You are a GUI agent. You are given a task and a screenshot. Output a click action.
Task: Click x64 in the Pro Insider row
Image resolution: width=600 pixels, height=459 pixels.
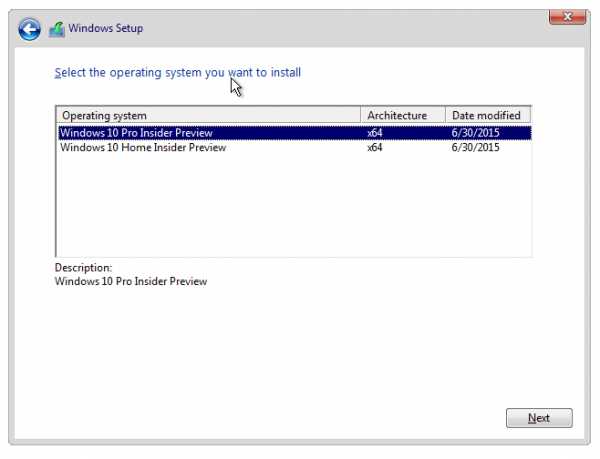point(375,133)
